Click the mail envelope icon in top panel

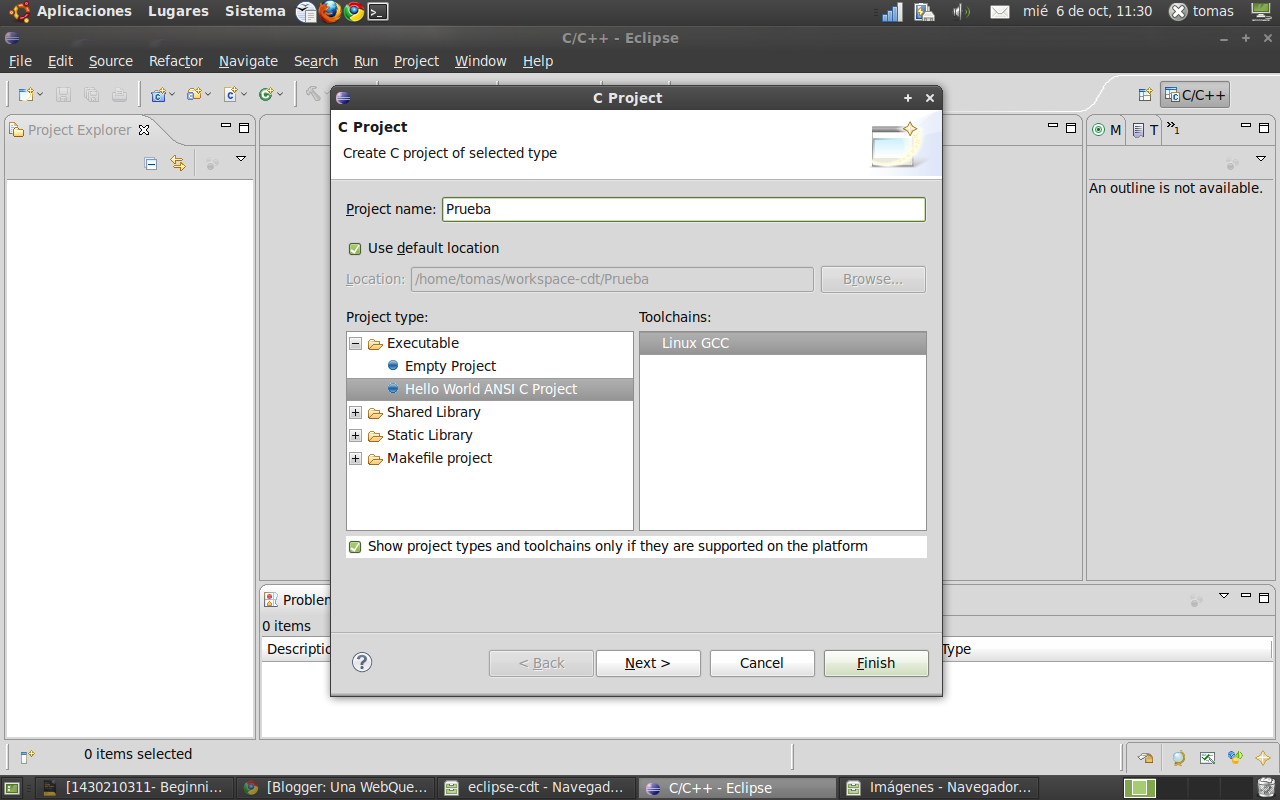pyautogui.click(x=1000, y=12)
